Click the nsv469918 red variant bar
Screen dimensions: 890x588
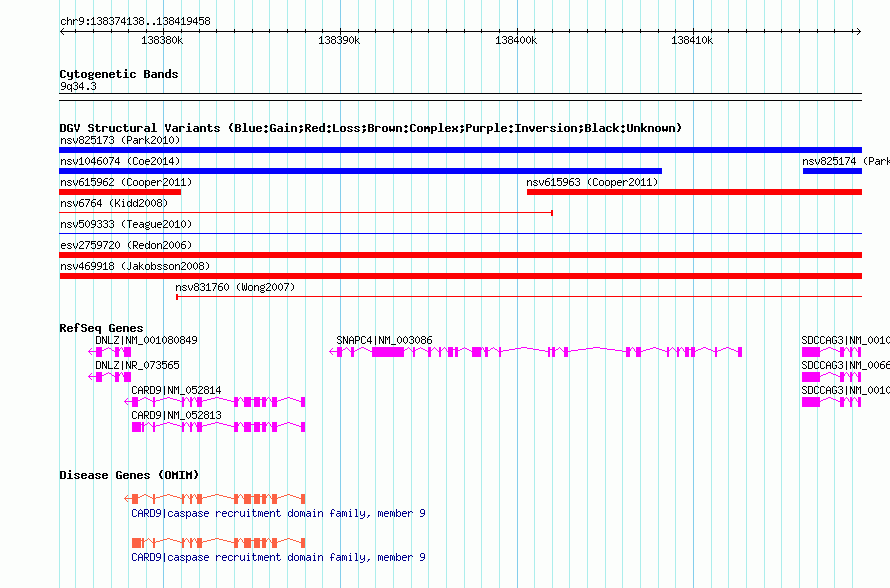coord(460,276)
